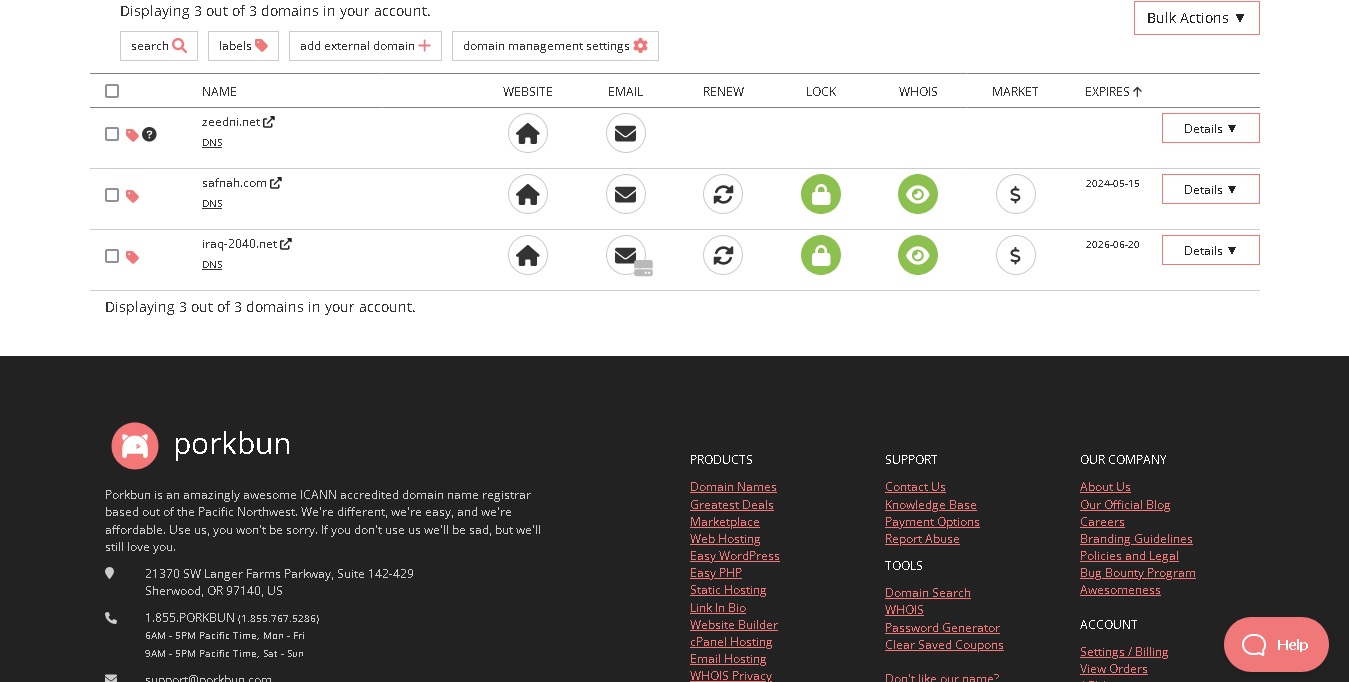
Task: Click the add external domain button
Action: click(365, 46)
